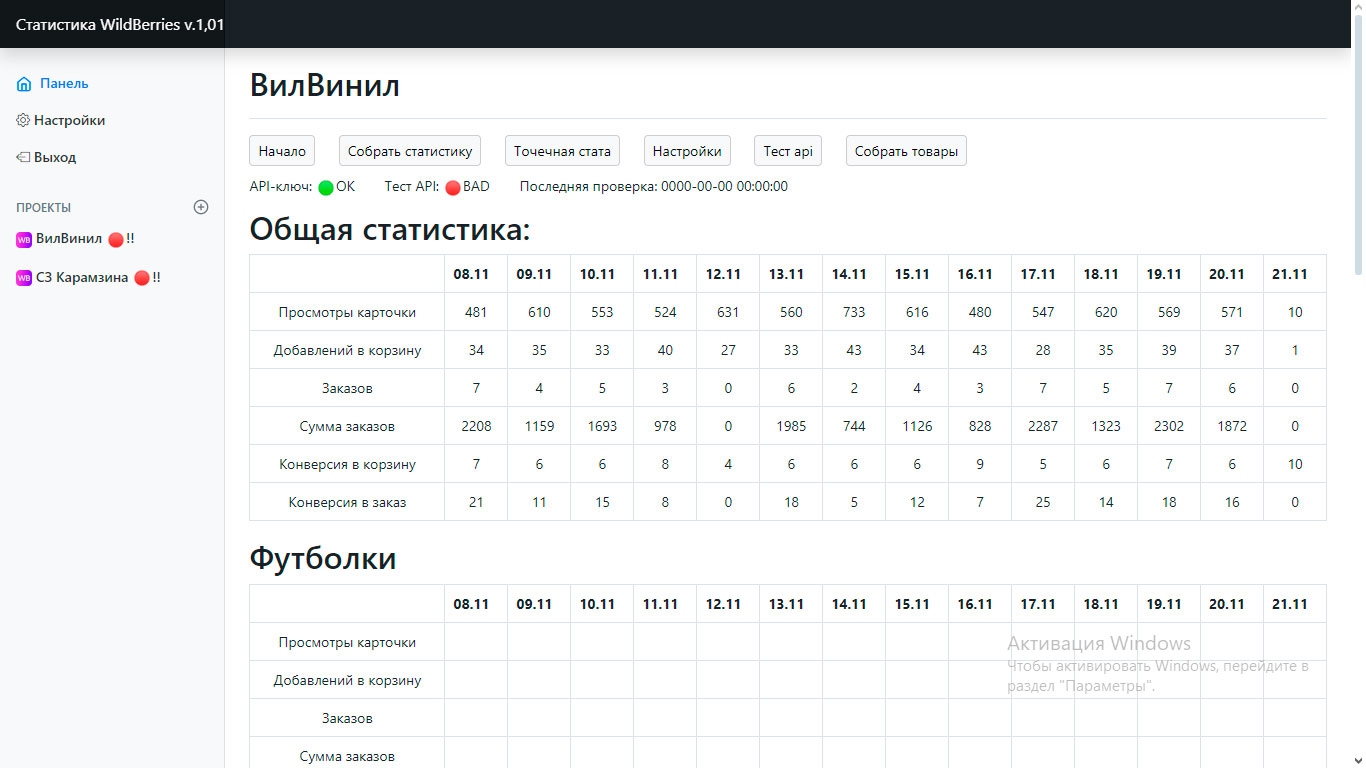Click the red Тест API status indicator
Image resolution: width=1366 pixels, height=768 pixels.
[452, 187]
